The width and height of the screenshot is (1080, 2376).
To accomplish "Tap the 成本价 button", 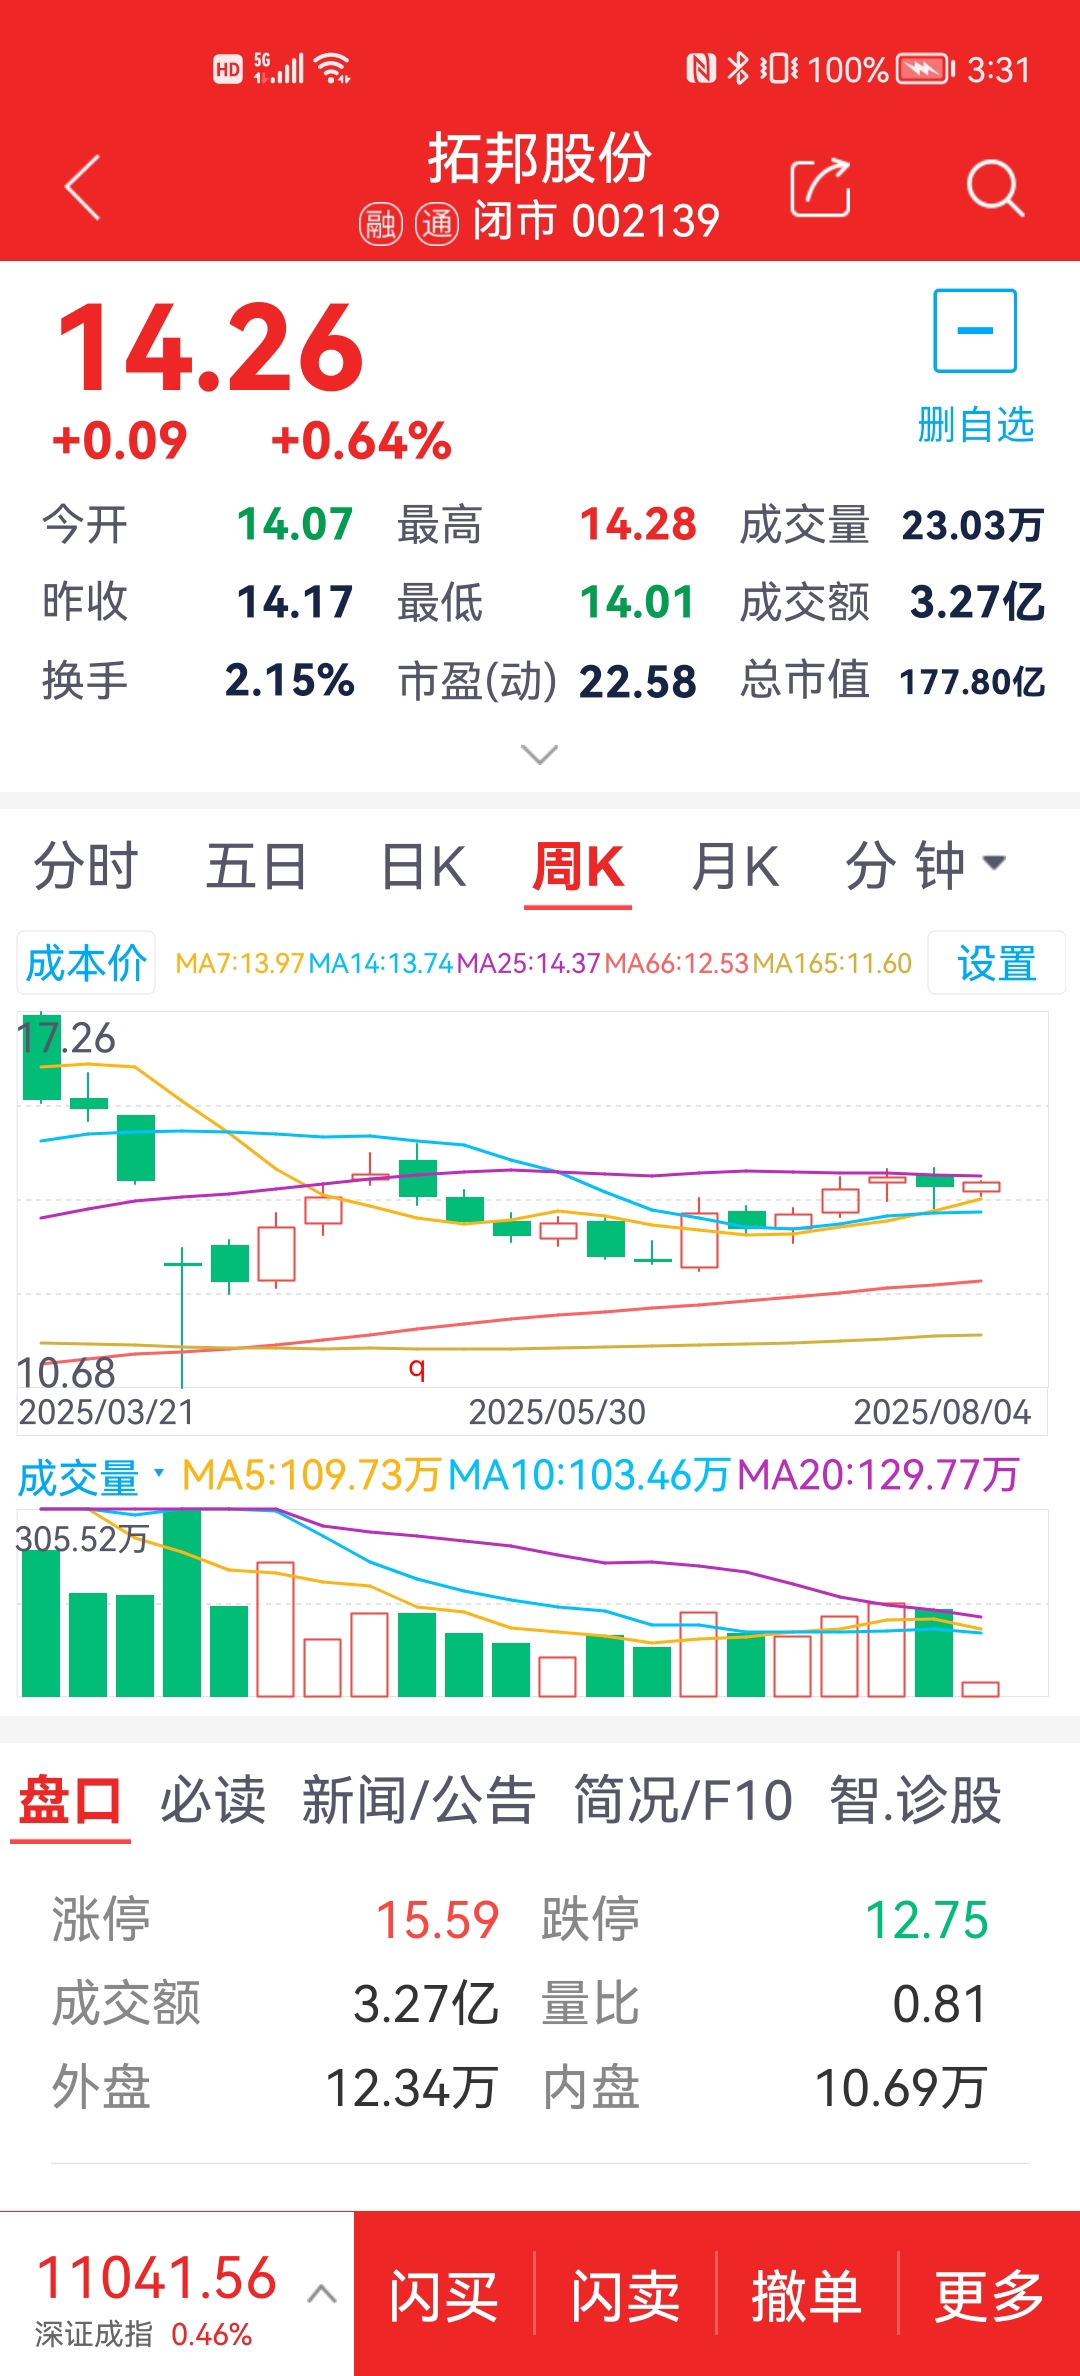I will tap(86, 963).
